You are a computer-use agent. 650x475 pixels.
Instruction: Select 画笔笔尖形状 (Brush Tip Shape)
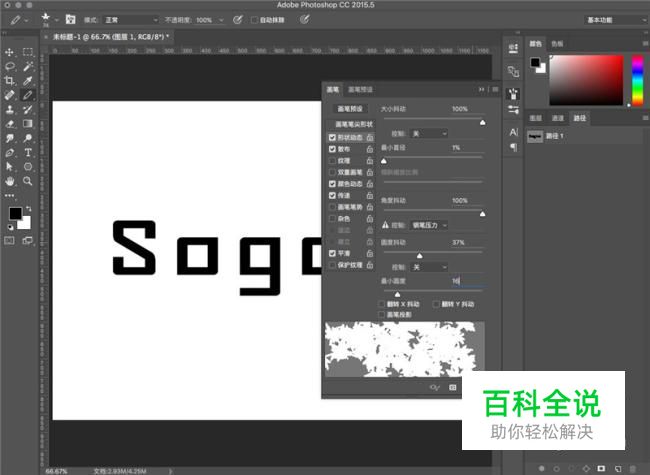pos(352,124)
